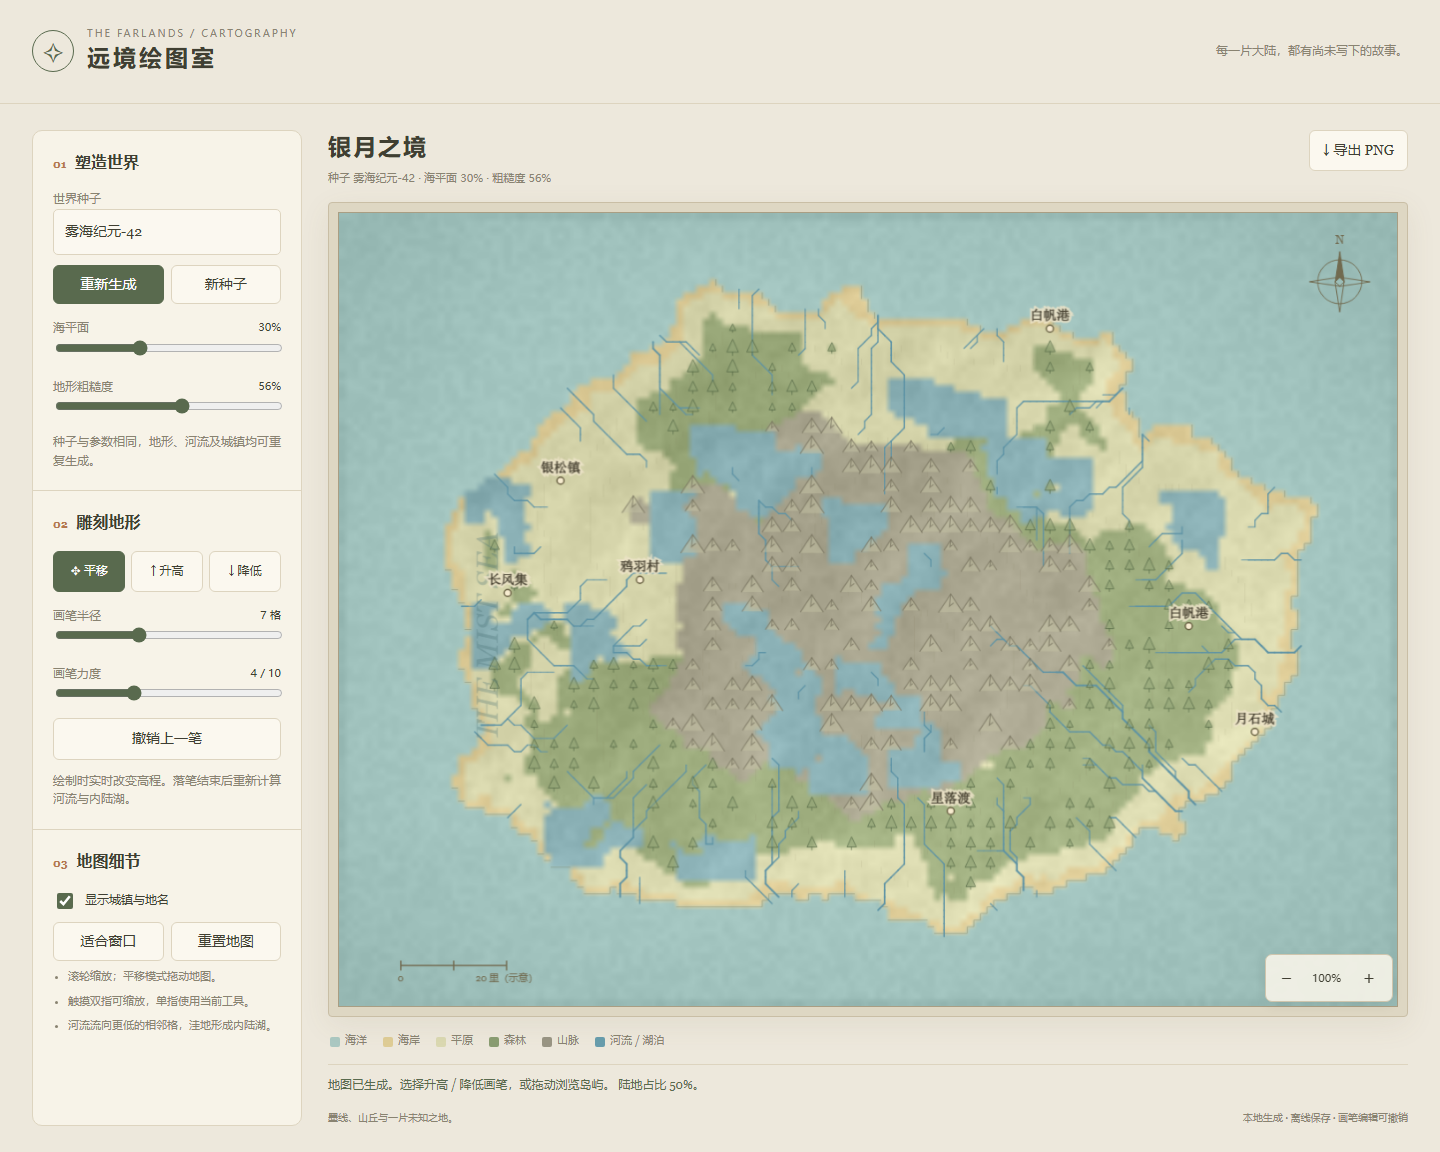Click the 银月之境 map title
This screenshot has height=1152, width=1440.
377,148
